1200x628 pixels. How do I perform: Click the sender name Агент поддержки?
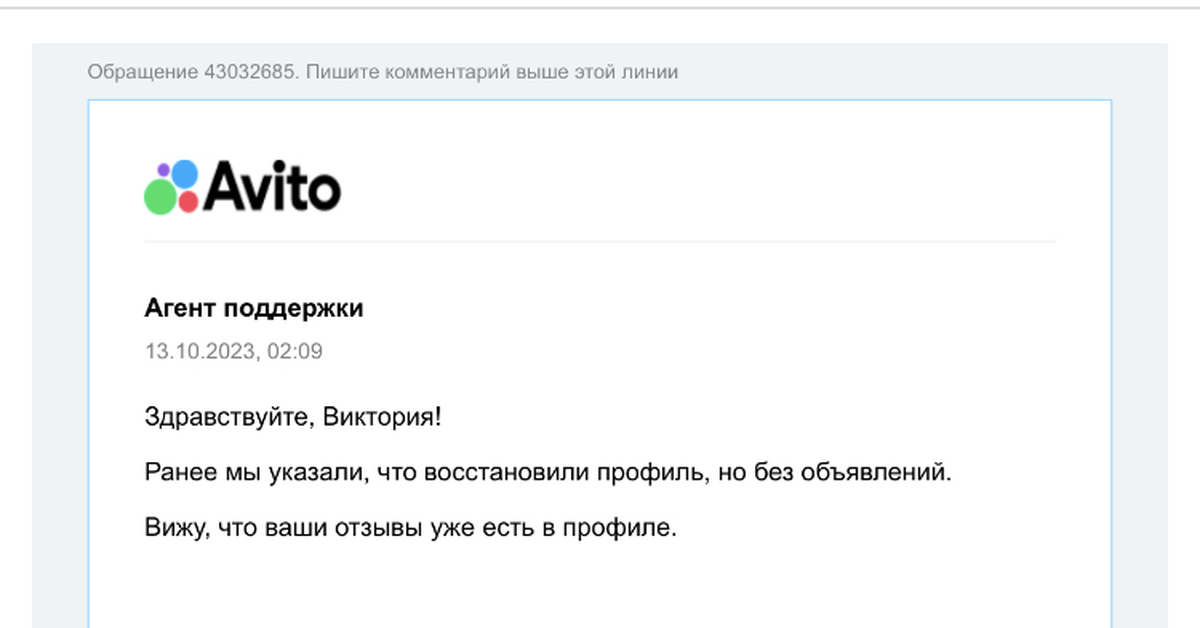click(254, 308)
